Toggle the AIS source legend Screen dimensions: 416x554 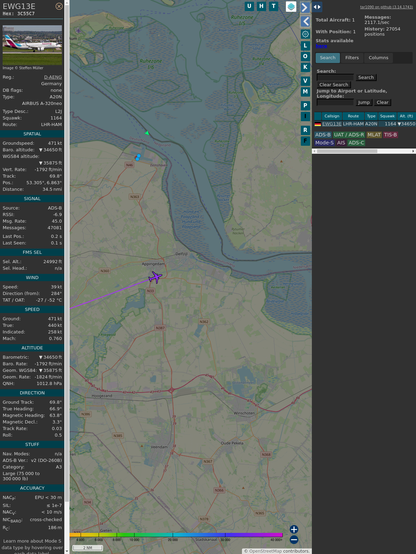pos(341,143)
